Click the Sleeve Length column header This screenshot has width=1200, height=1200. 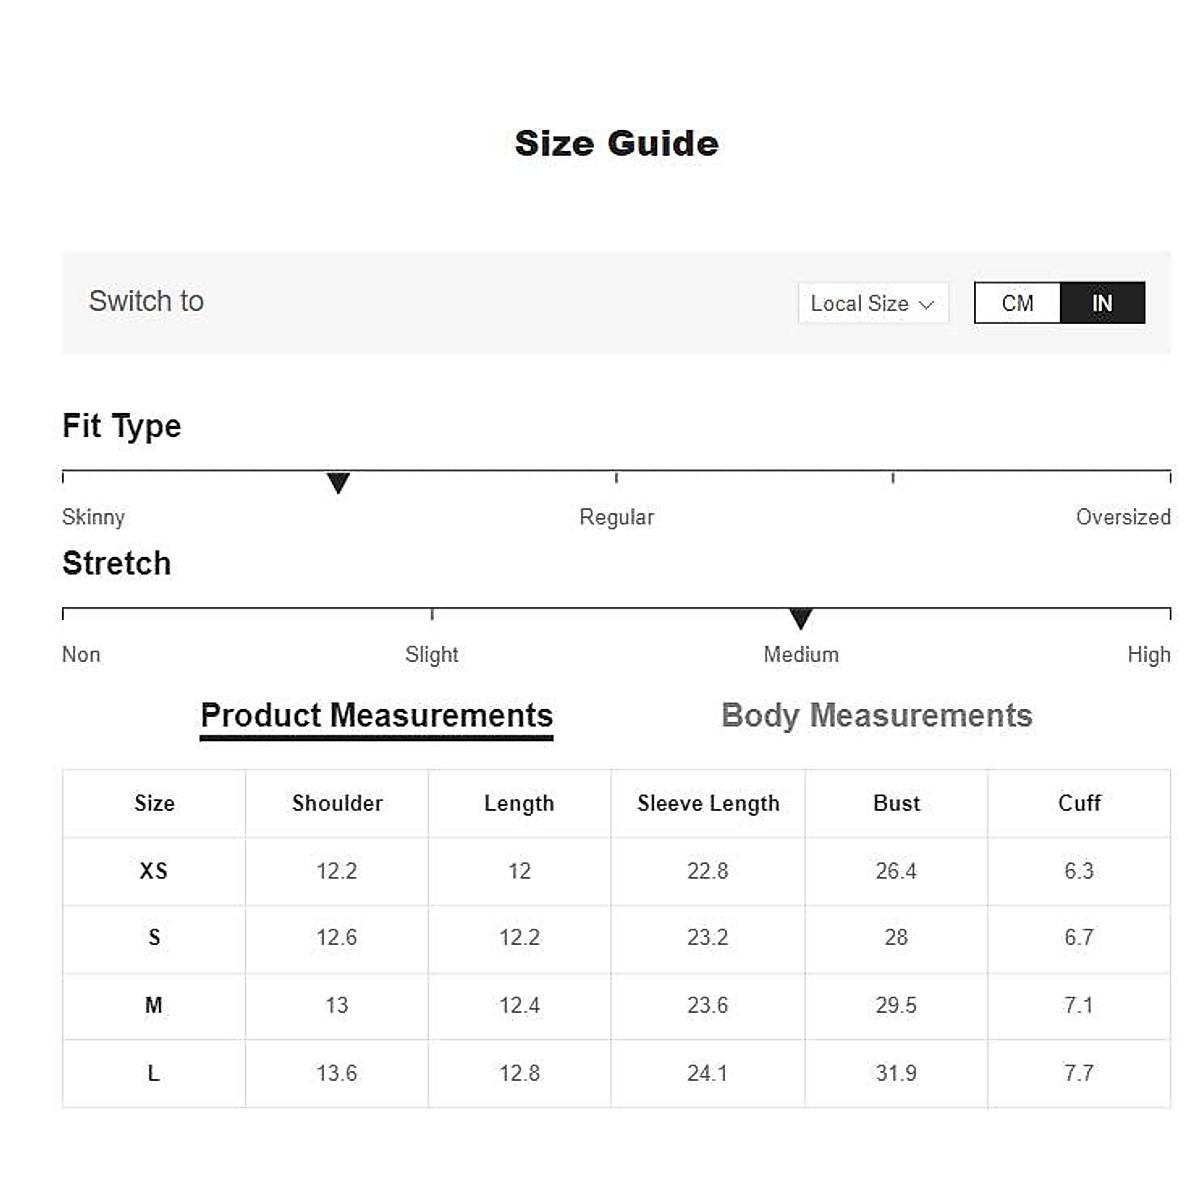point(708,803)
